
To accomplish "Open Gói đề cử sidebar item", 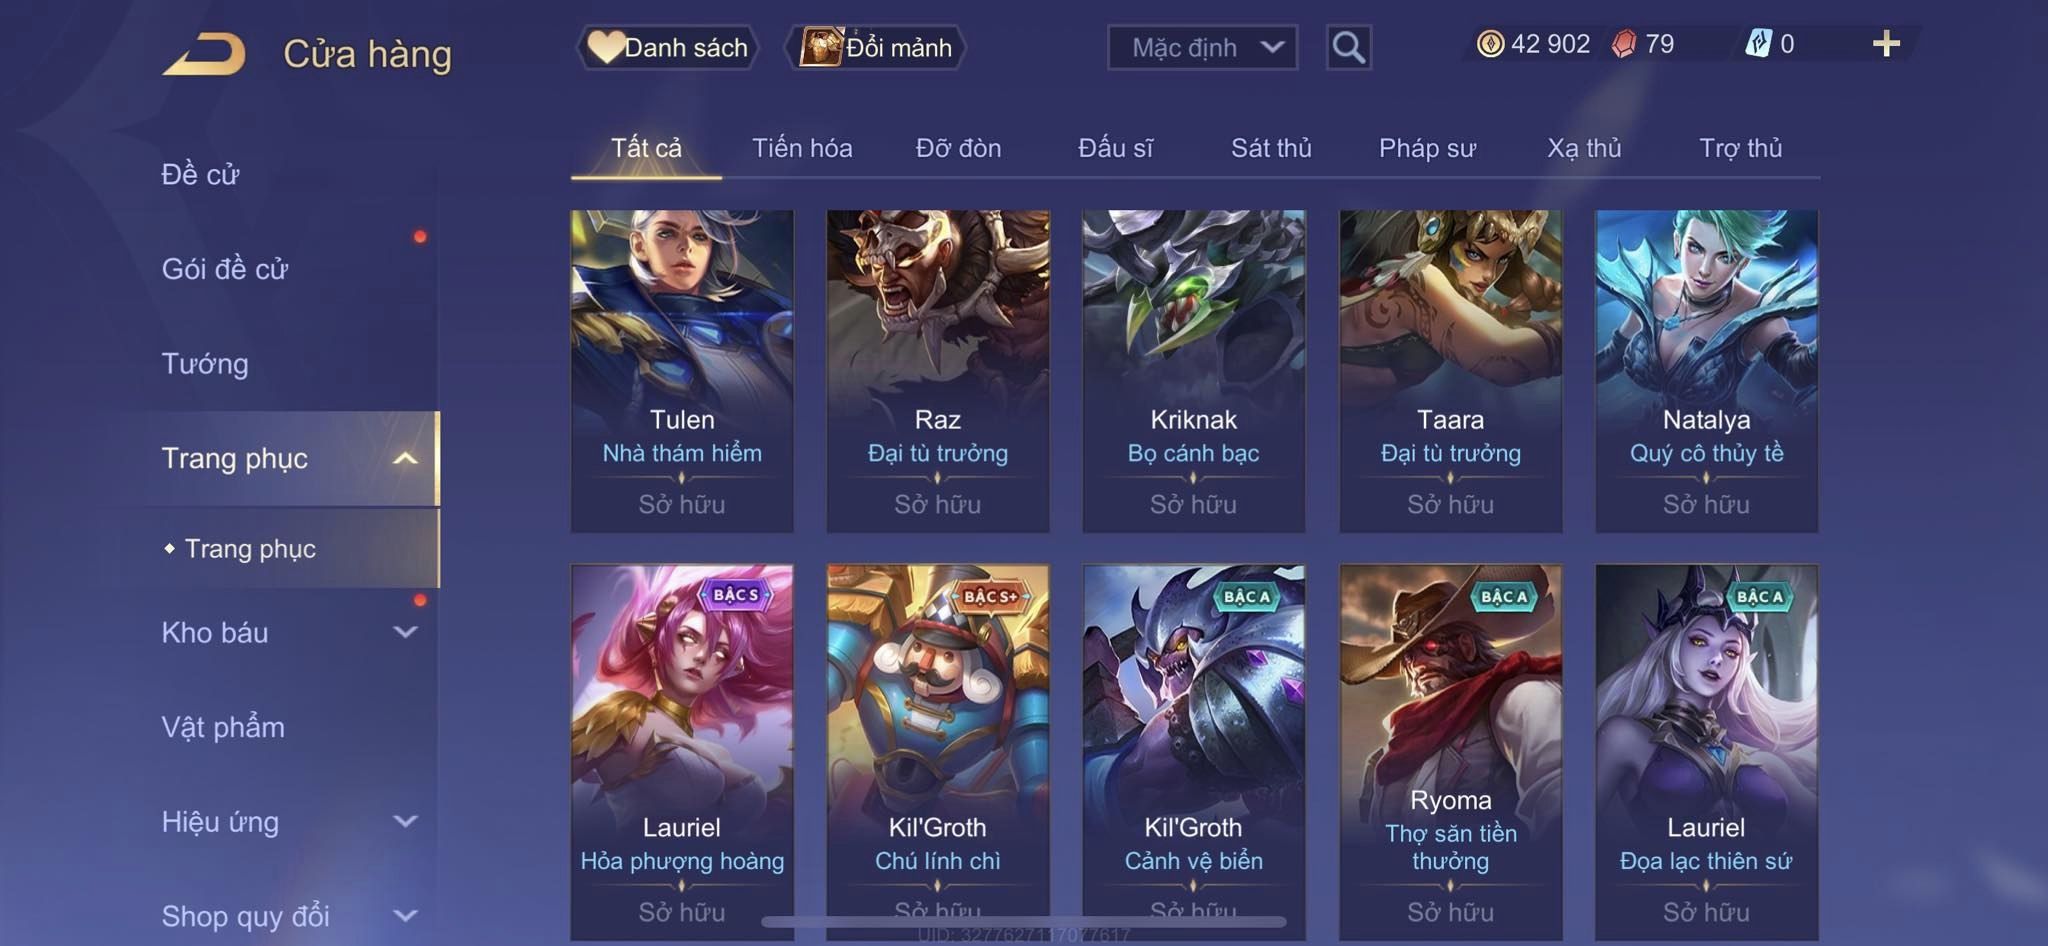I will pos(225,269).
